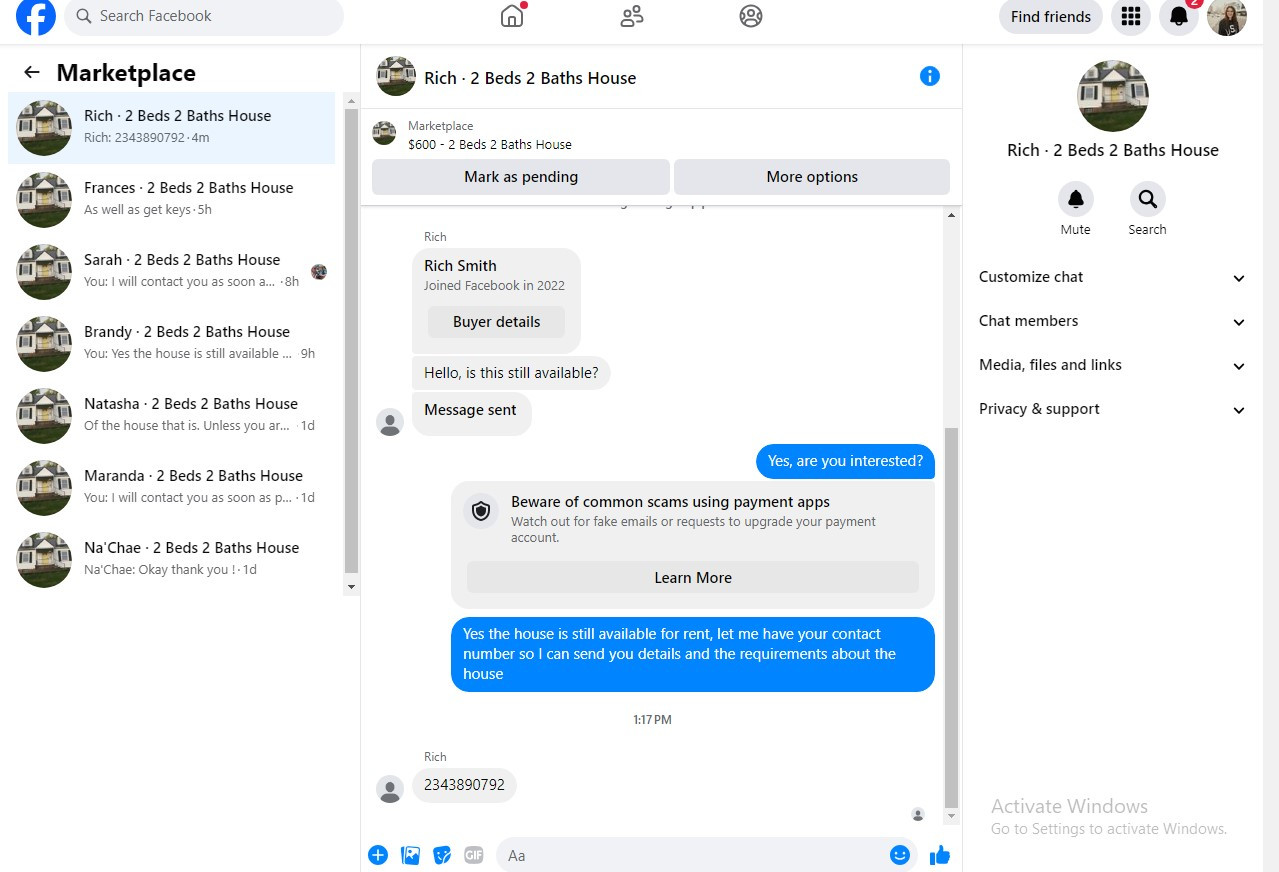Expand the Privacy & support section
This screenshot has height=872, width=1279.
(1112, 409)
